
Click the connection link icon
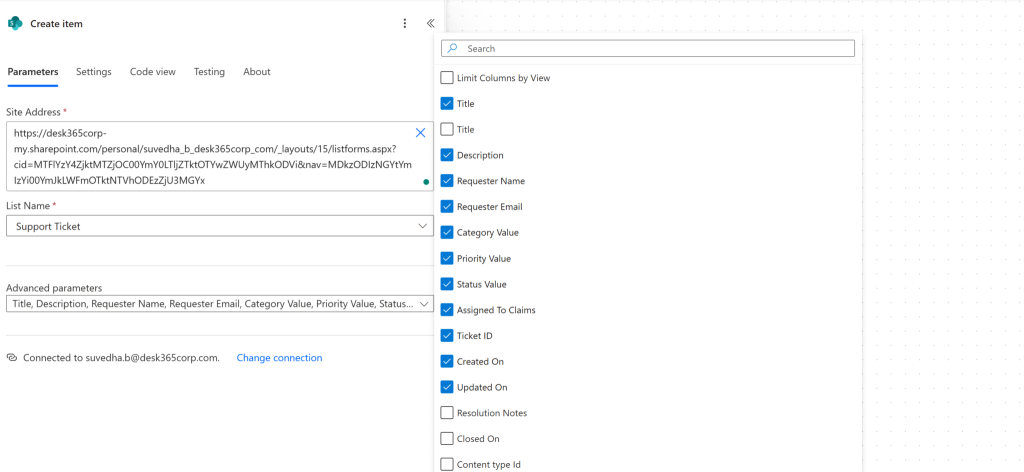(x=12, y=358)
